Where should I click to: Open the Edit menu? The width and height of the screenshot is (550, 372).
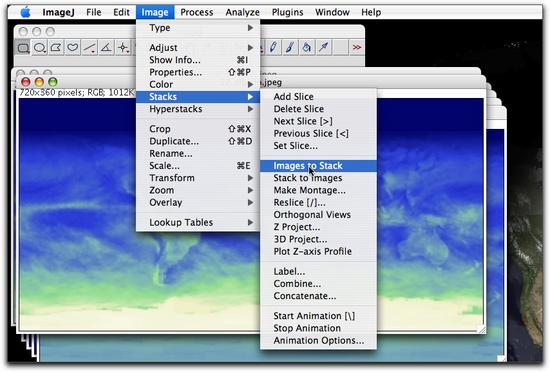click(x=121, y=12)
